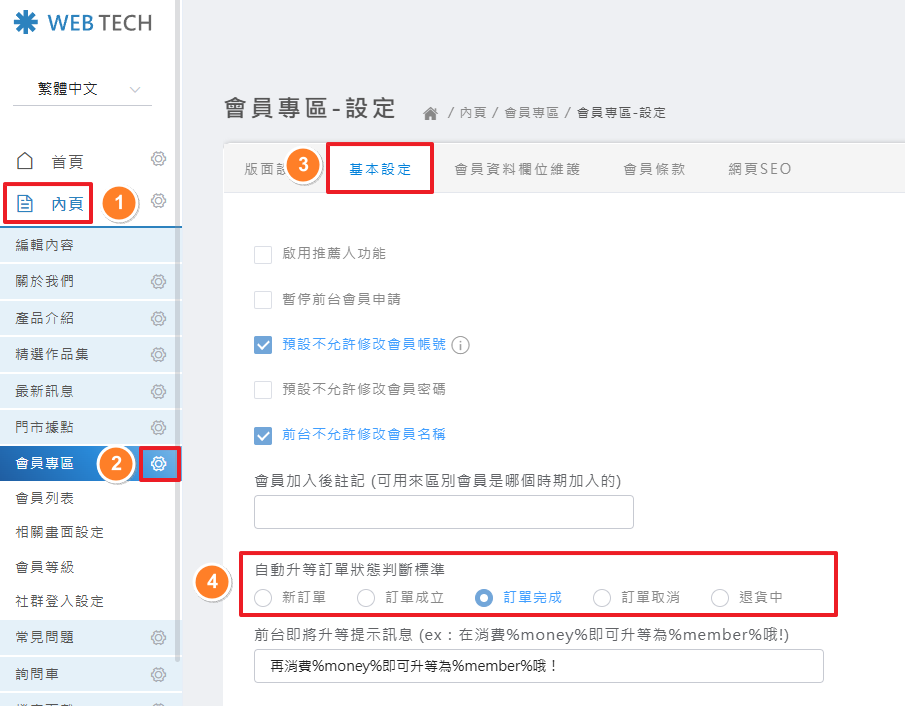
Task: Click the gear icon next to 會員專區
Action: [x=159, y=463]
